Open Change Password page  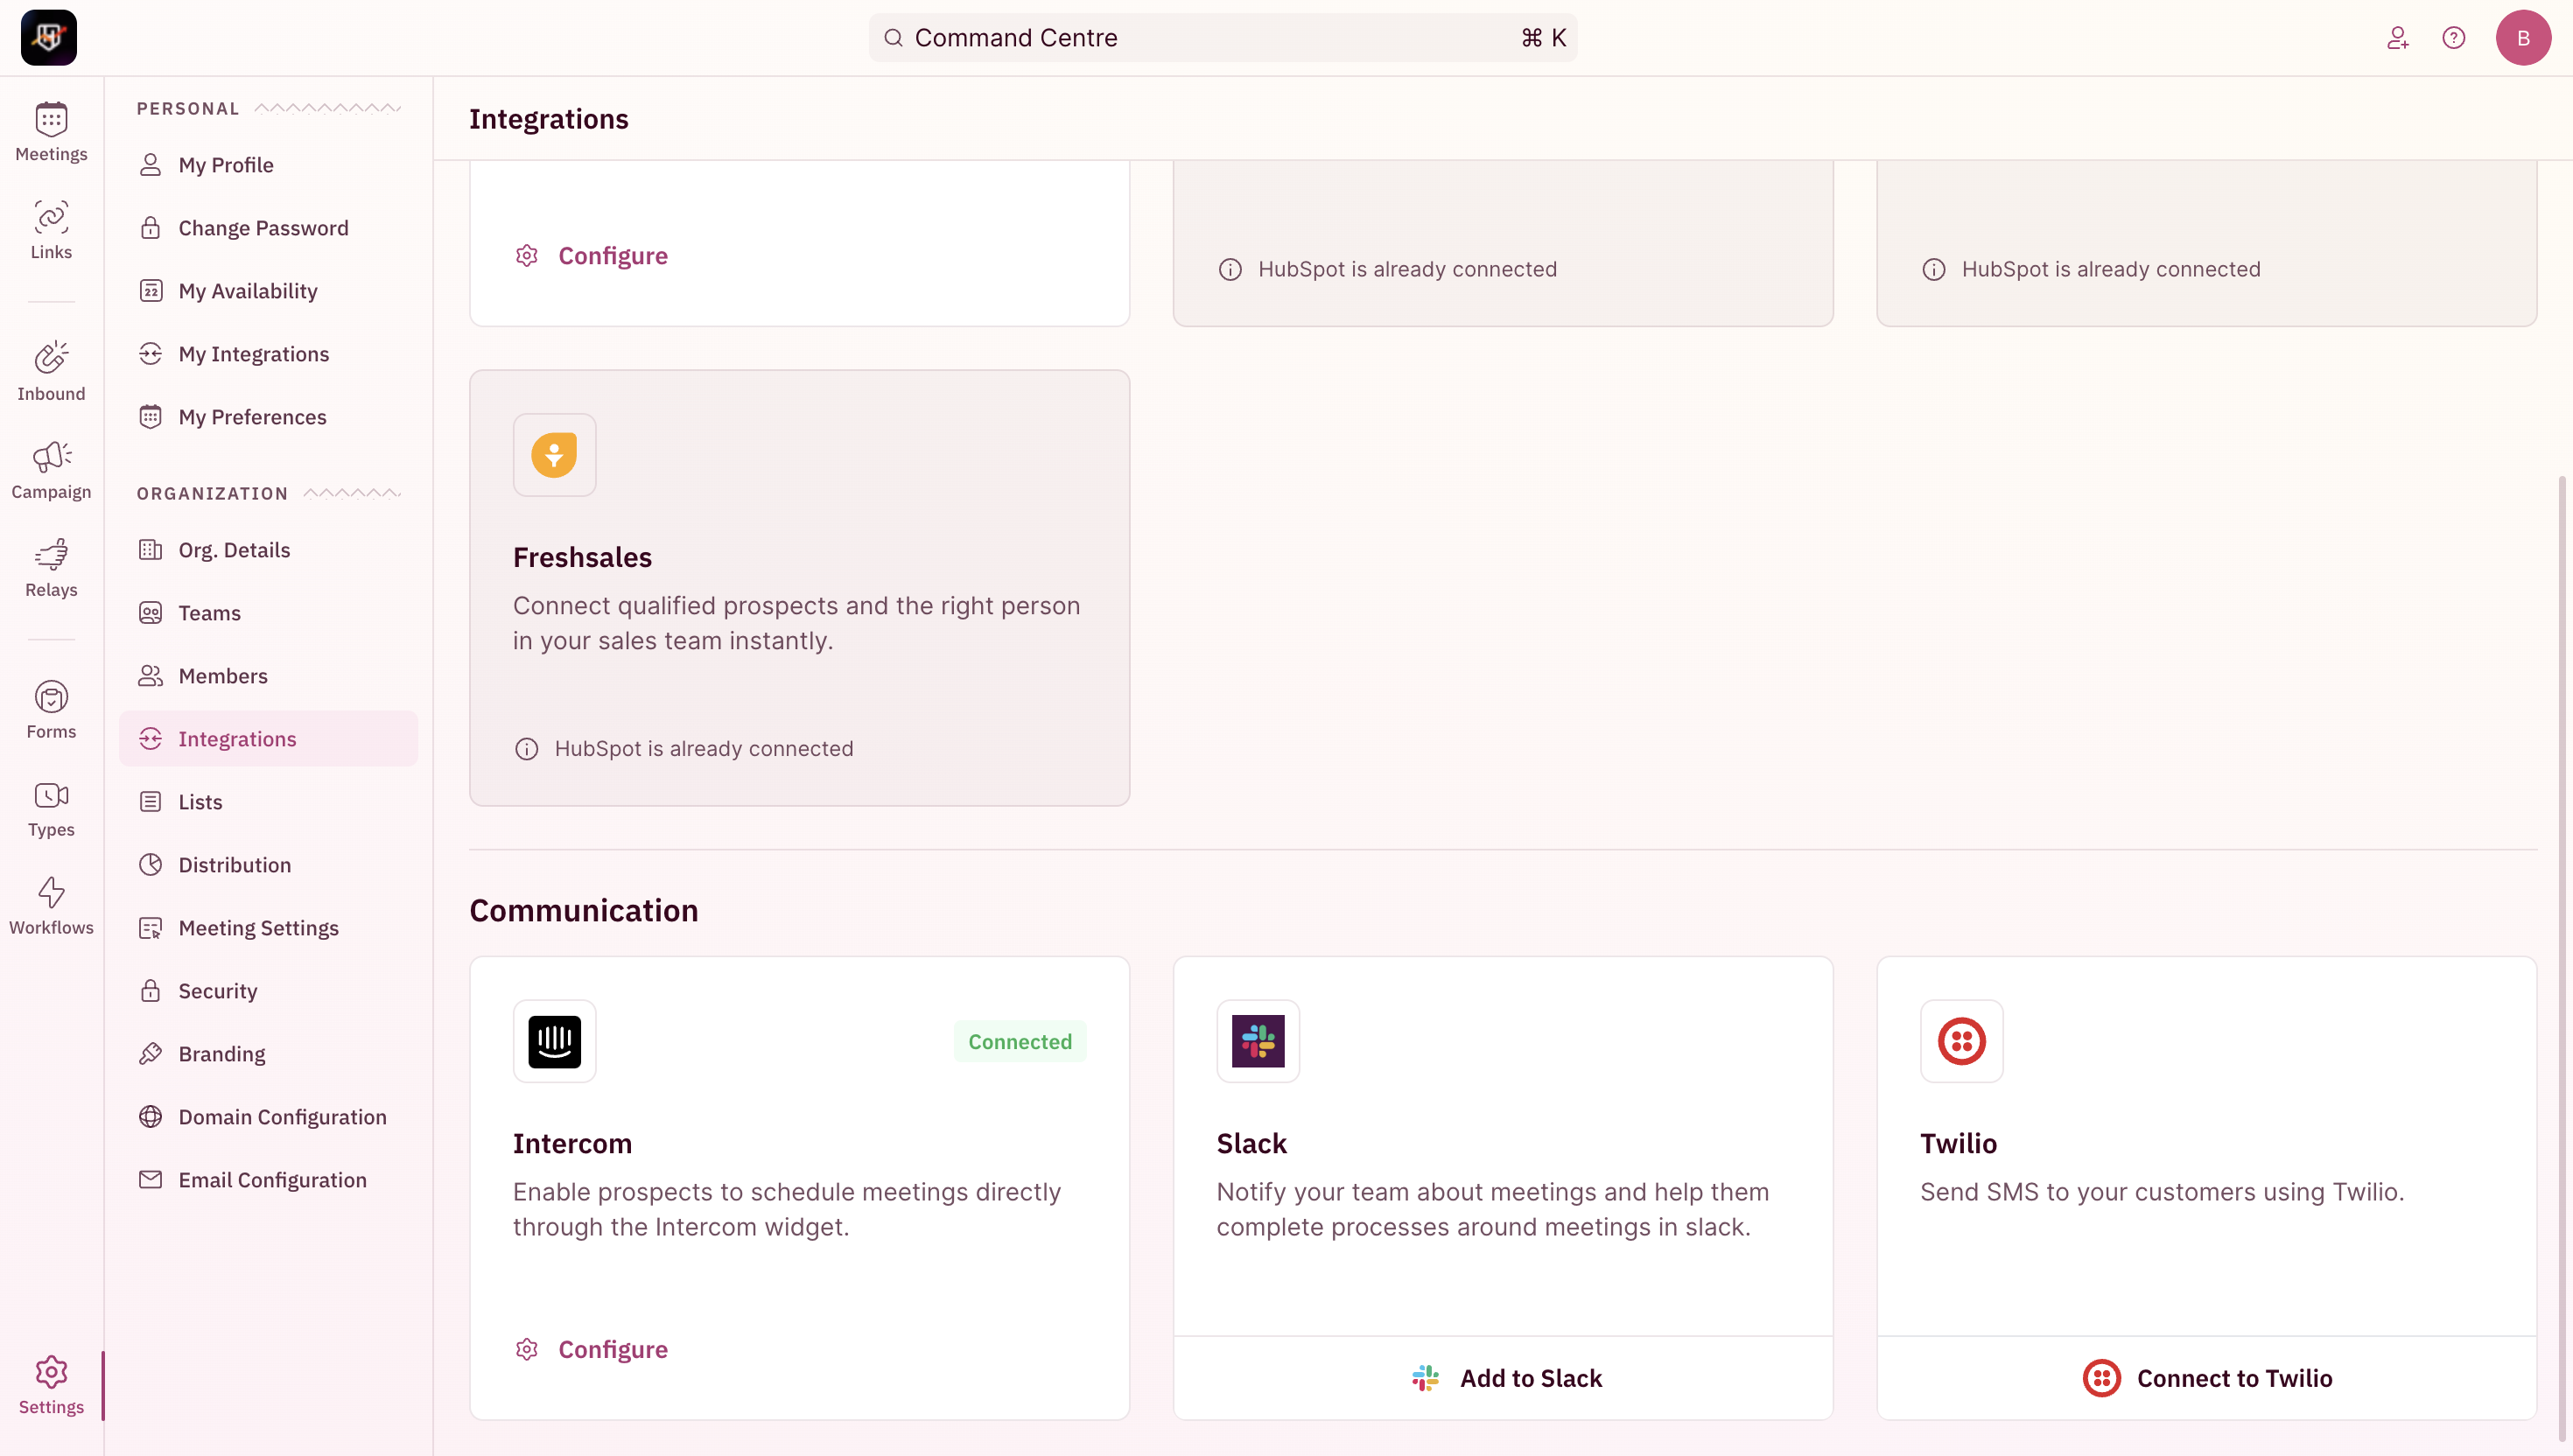click(268, 228)
